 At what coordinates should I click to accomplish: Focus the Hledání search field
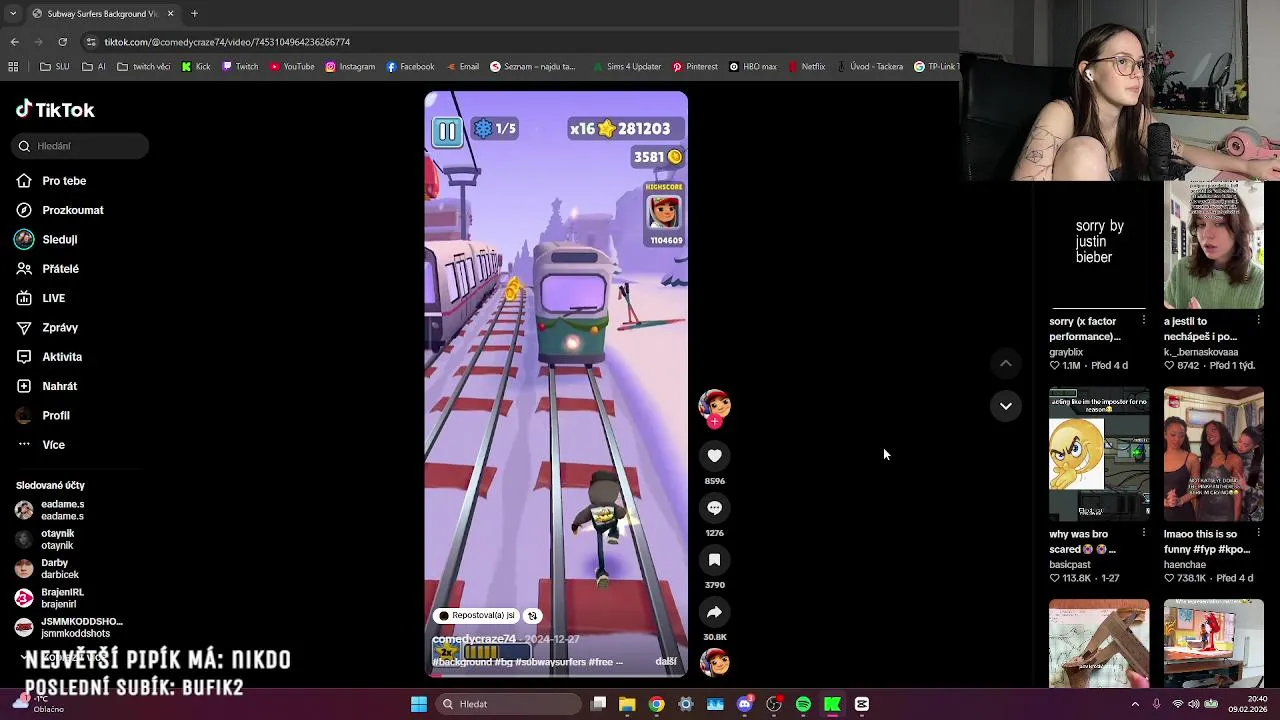tap(81, 146)
